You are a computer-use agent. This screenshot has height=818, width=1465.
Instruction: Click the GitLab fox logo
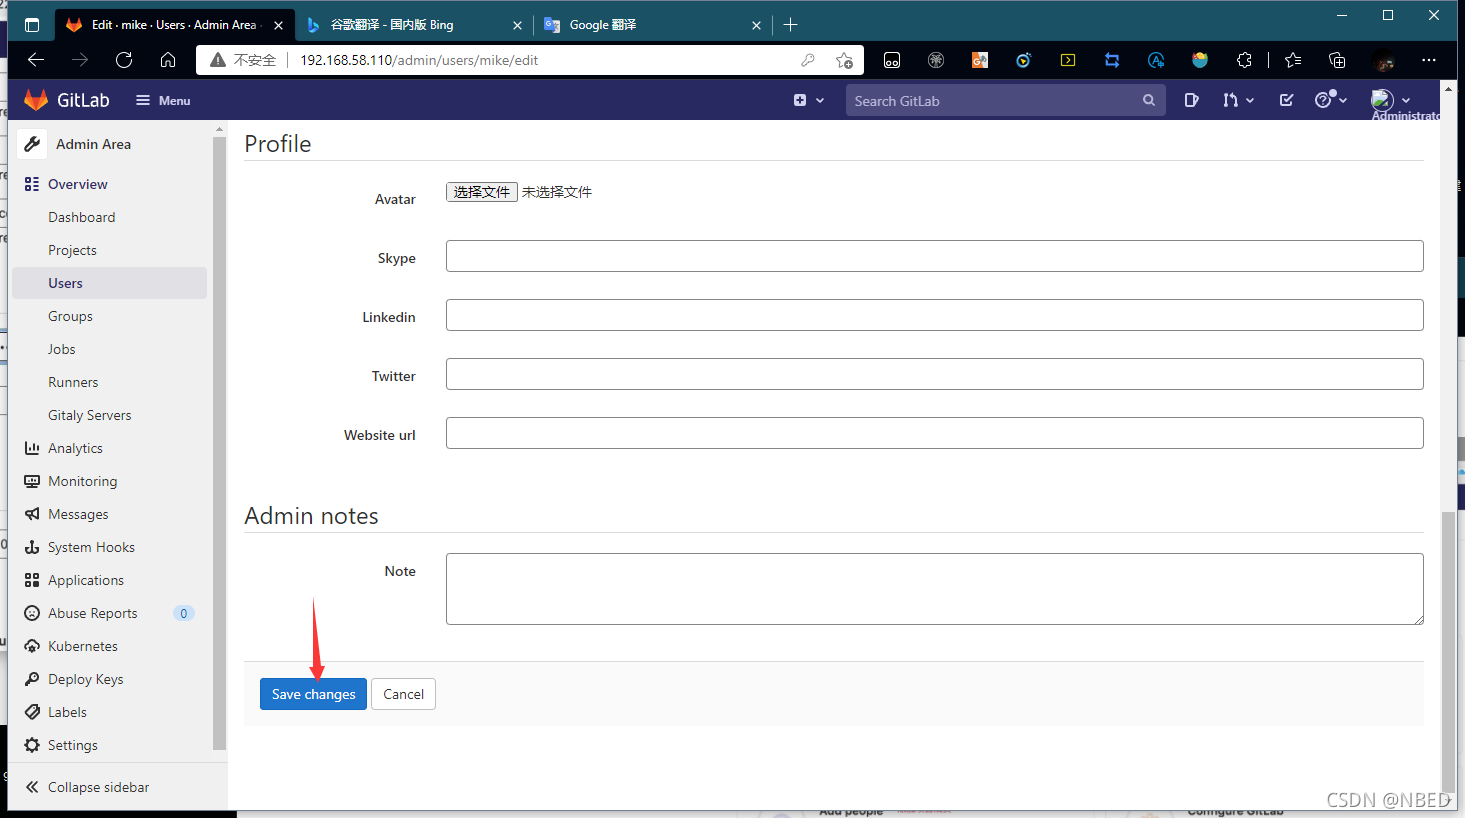[36, 99]
